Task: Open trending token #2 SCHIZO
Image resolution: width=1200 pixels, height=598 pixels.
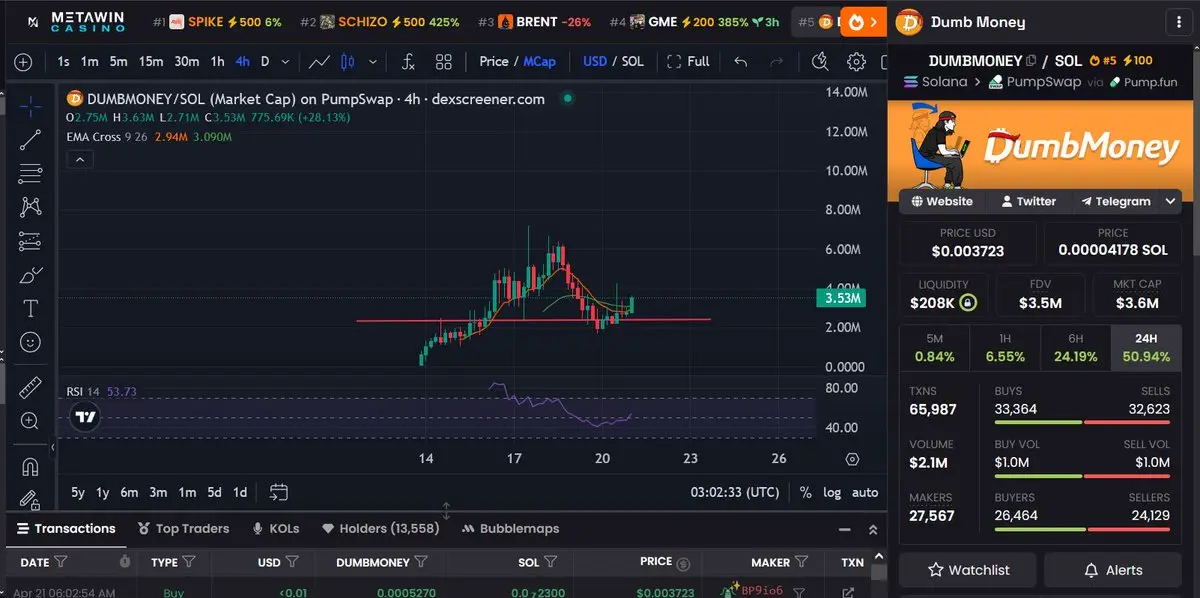Action: click(382, 22)
